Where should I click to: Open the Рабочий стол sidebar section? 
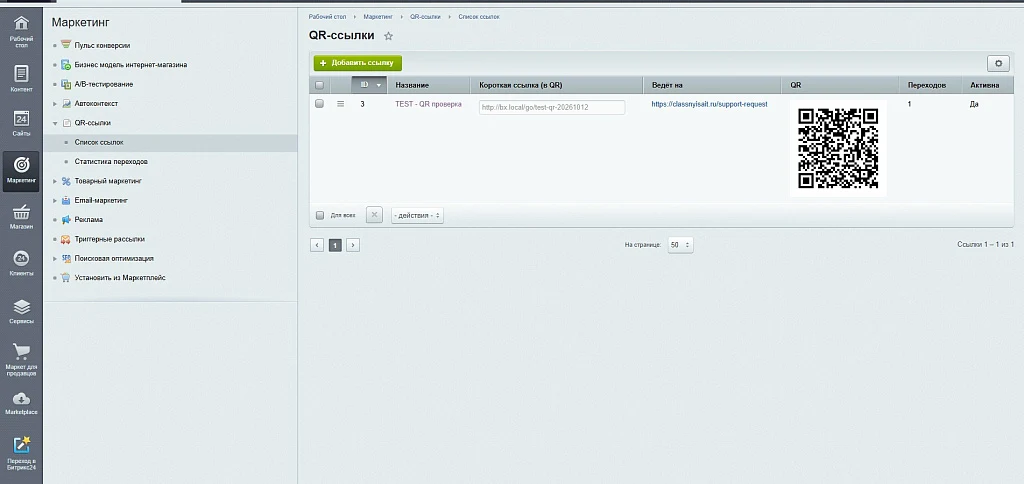[21, 32]
